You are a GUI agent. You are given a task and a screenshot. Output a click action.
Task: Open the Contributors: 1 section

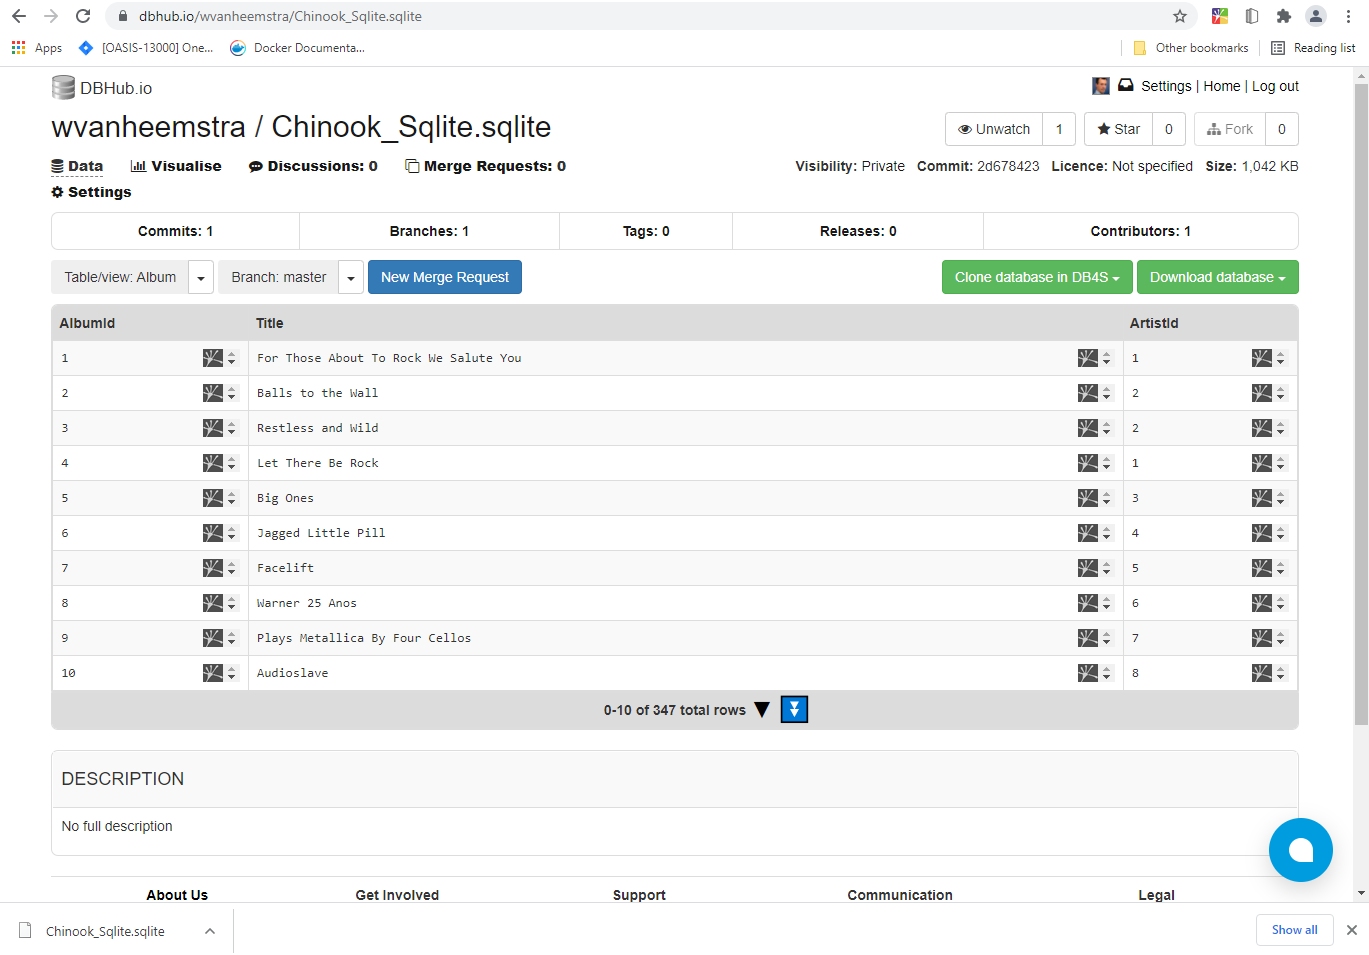(x=1141, y=231)
